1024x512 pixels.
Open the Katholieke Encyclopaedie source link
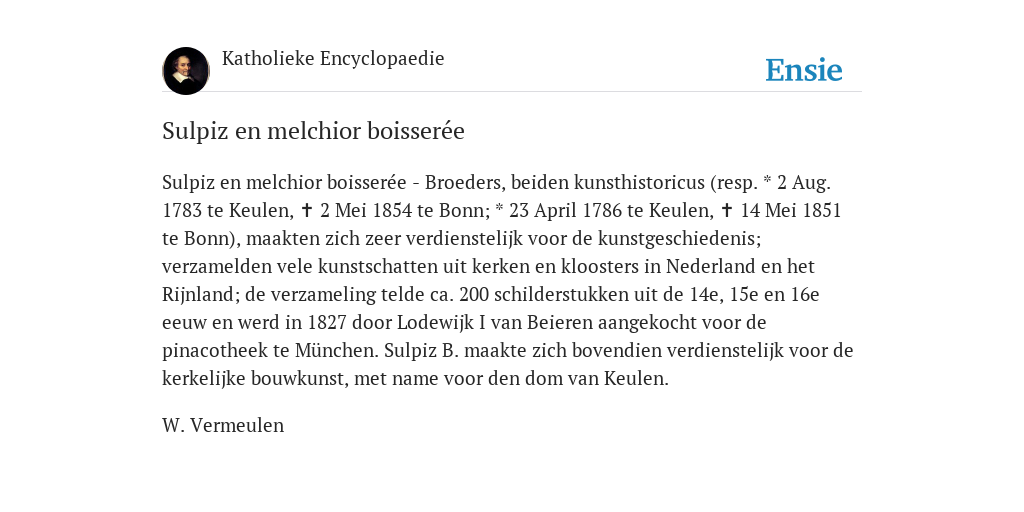(x=333, y=59)
